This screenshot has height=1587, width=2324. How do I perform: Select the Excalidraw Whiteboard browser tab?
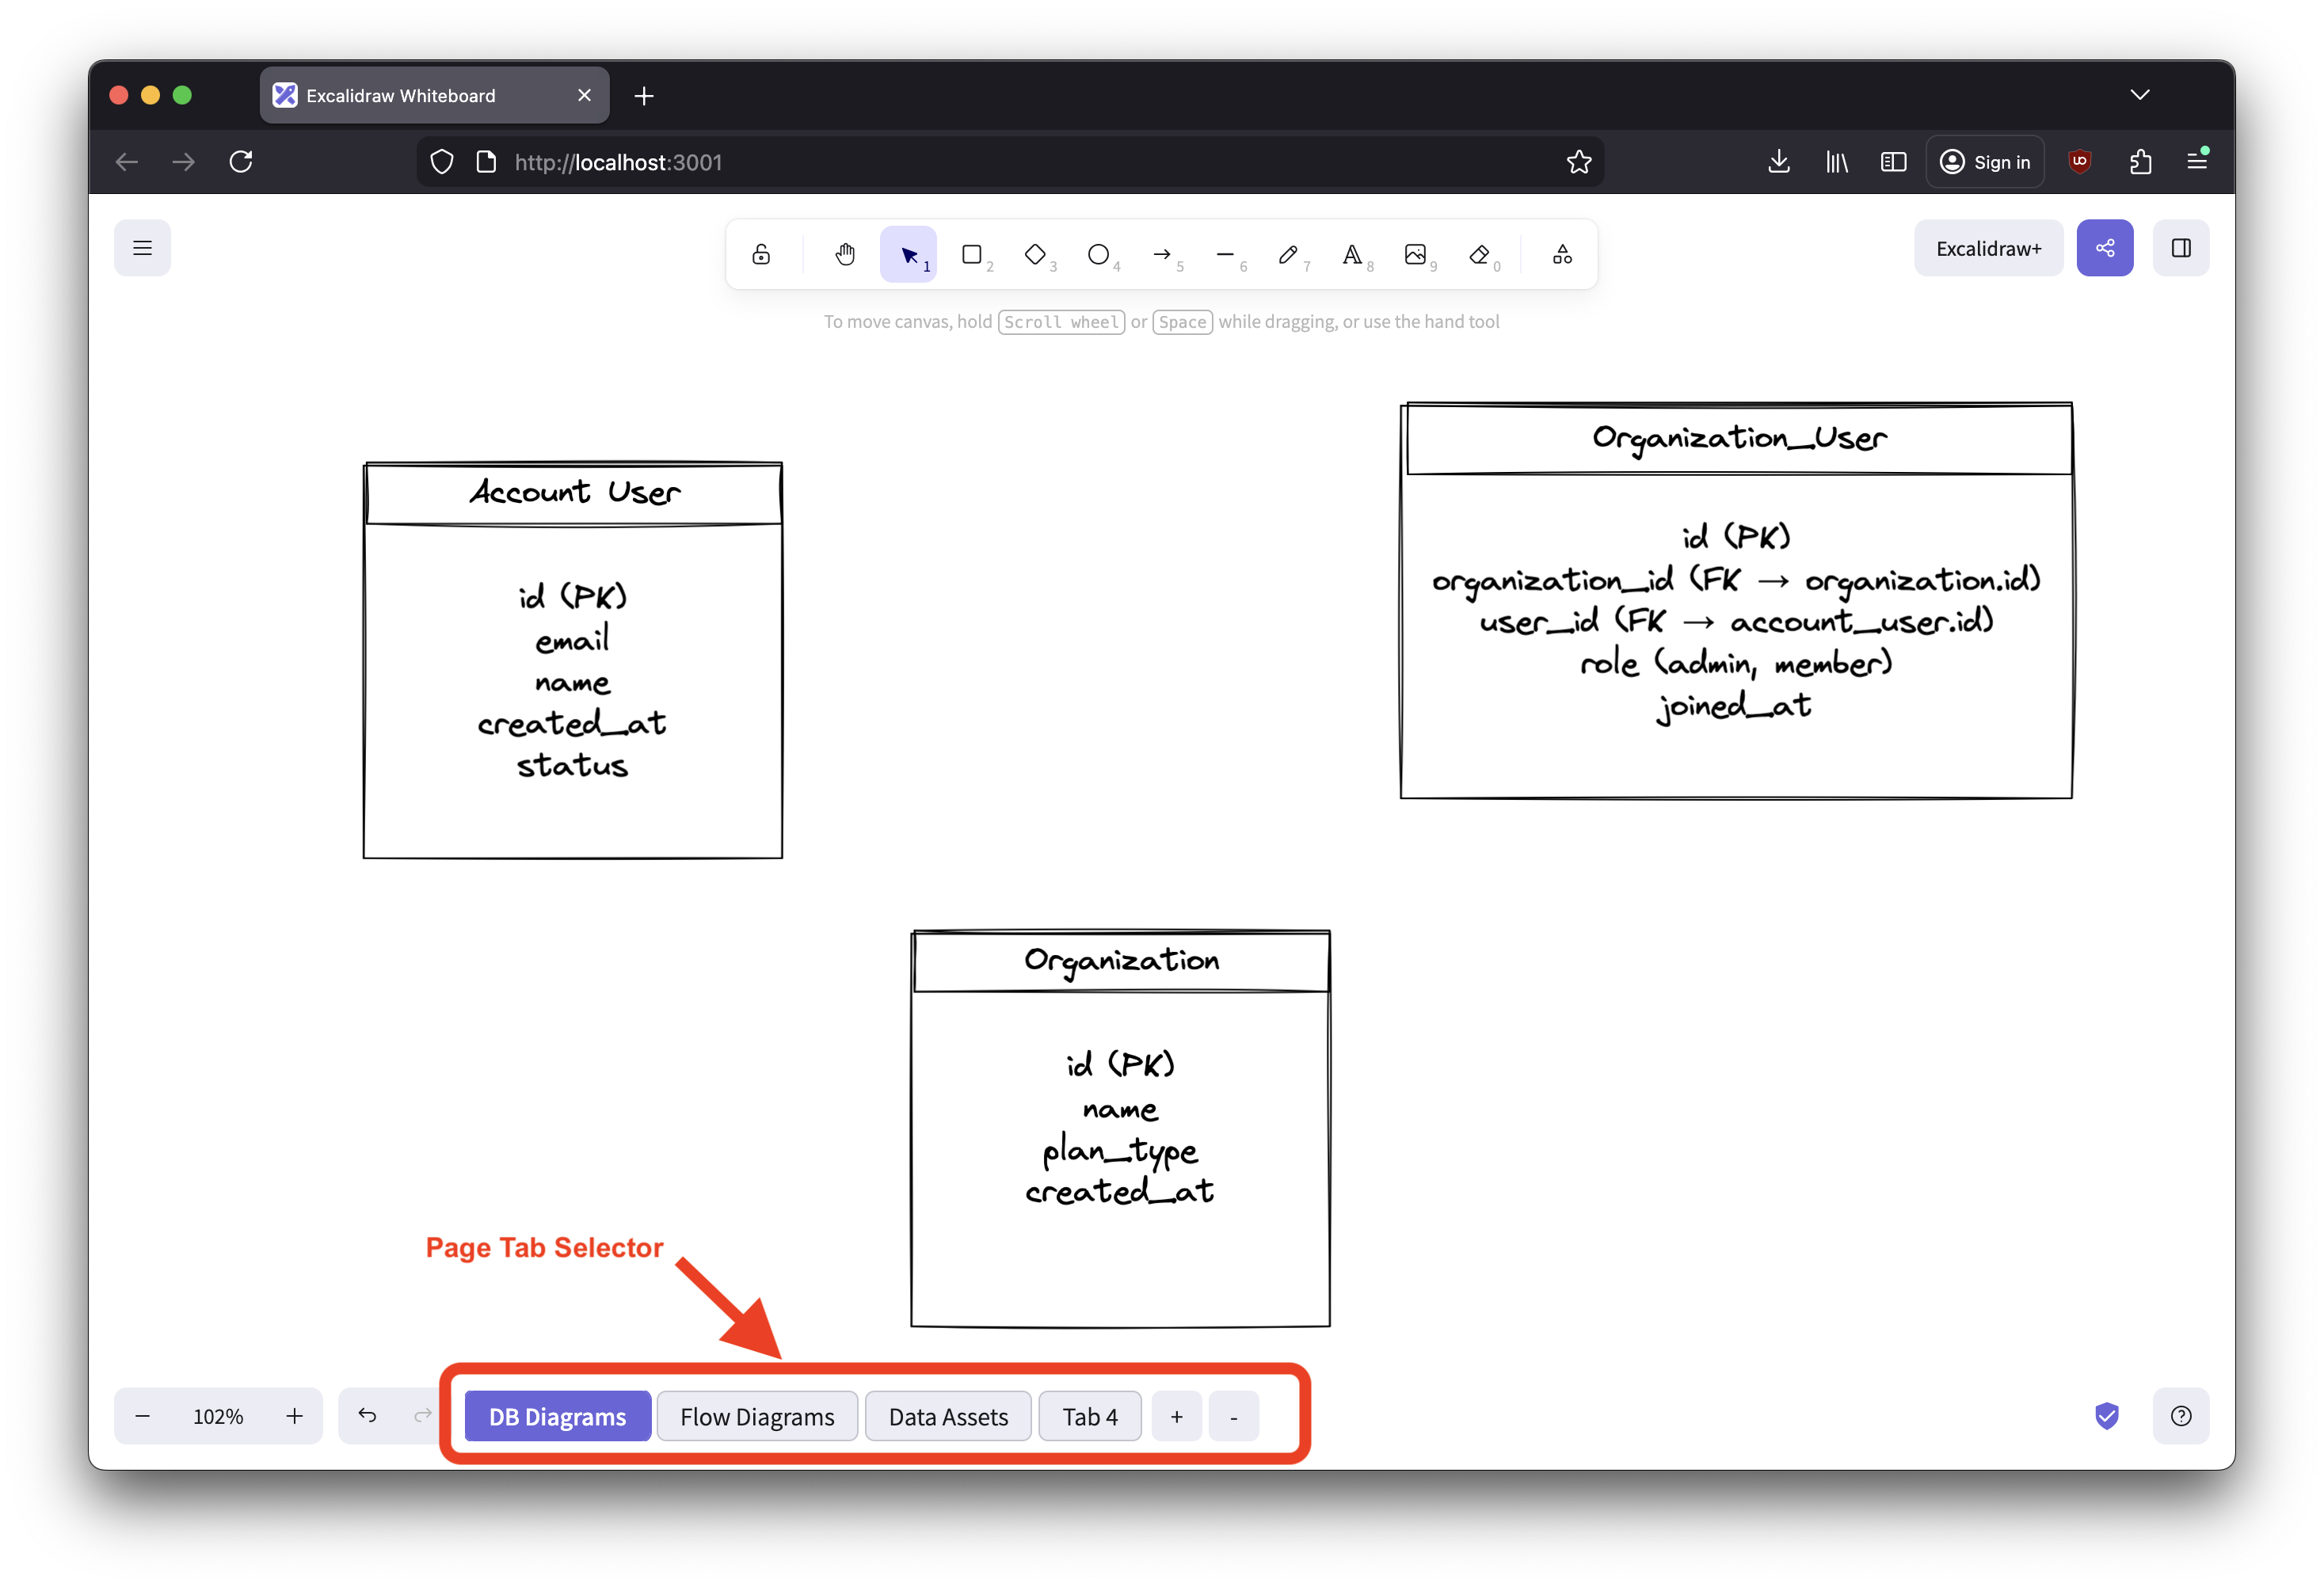(x=434, y=96)
